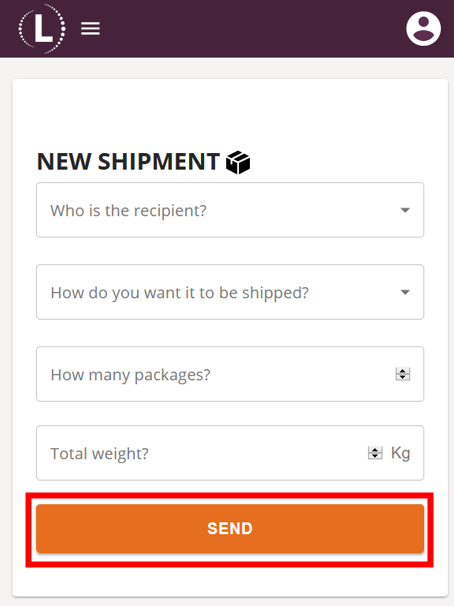Focus the 'Total weight?' input field
The height and width of the screenshot is (606, 454).
coord(230,453)
